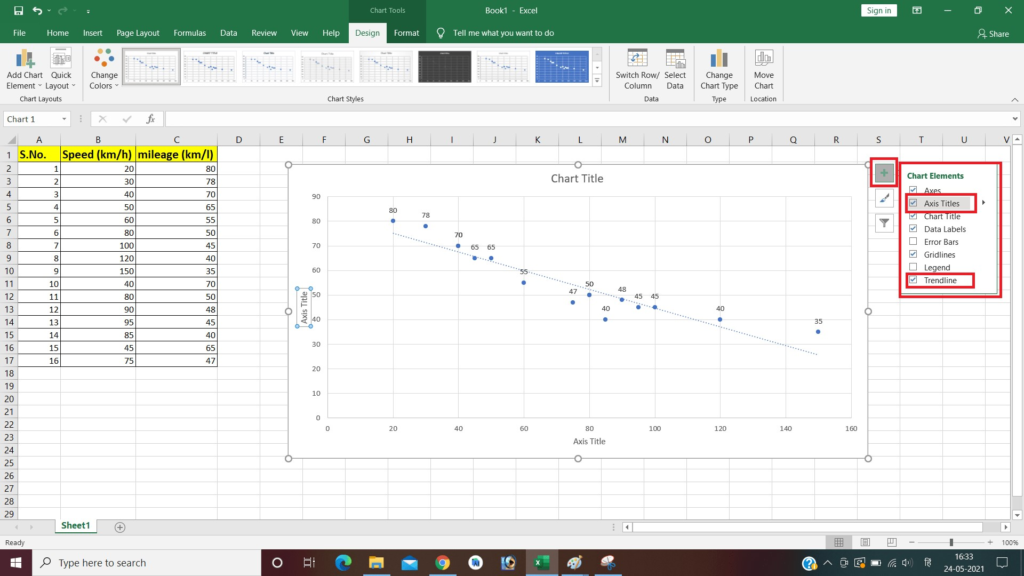Open the undo history dropdown arrow
1024x576 pixels.
pos(49,10)
